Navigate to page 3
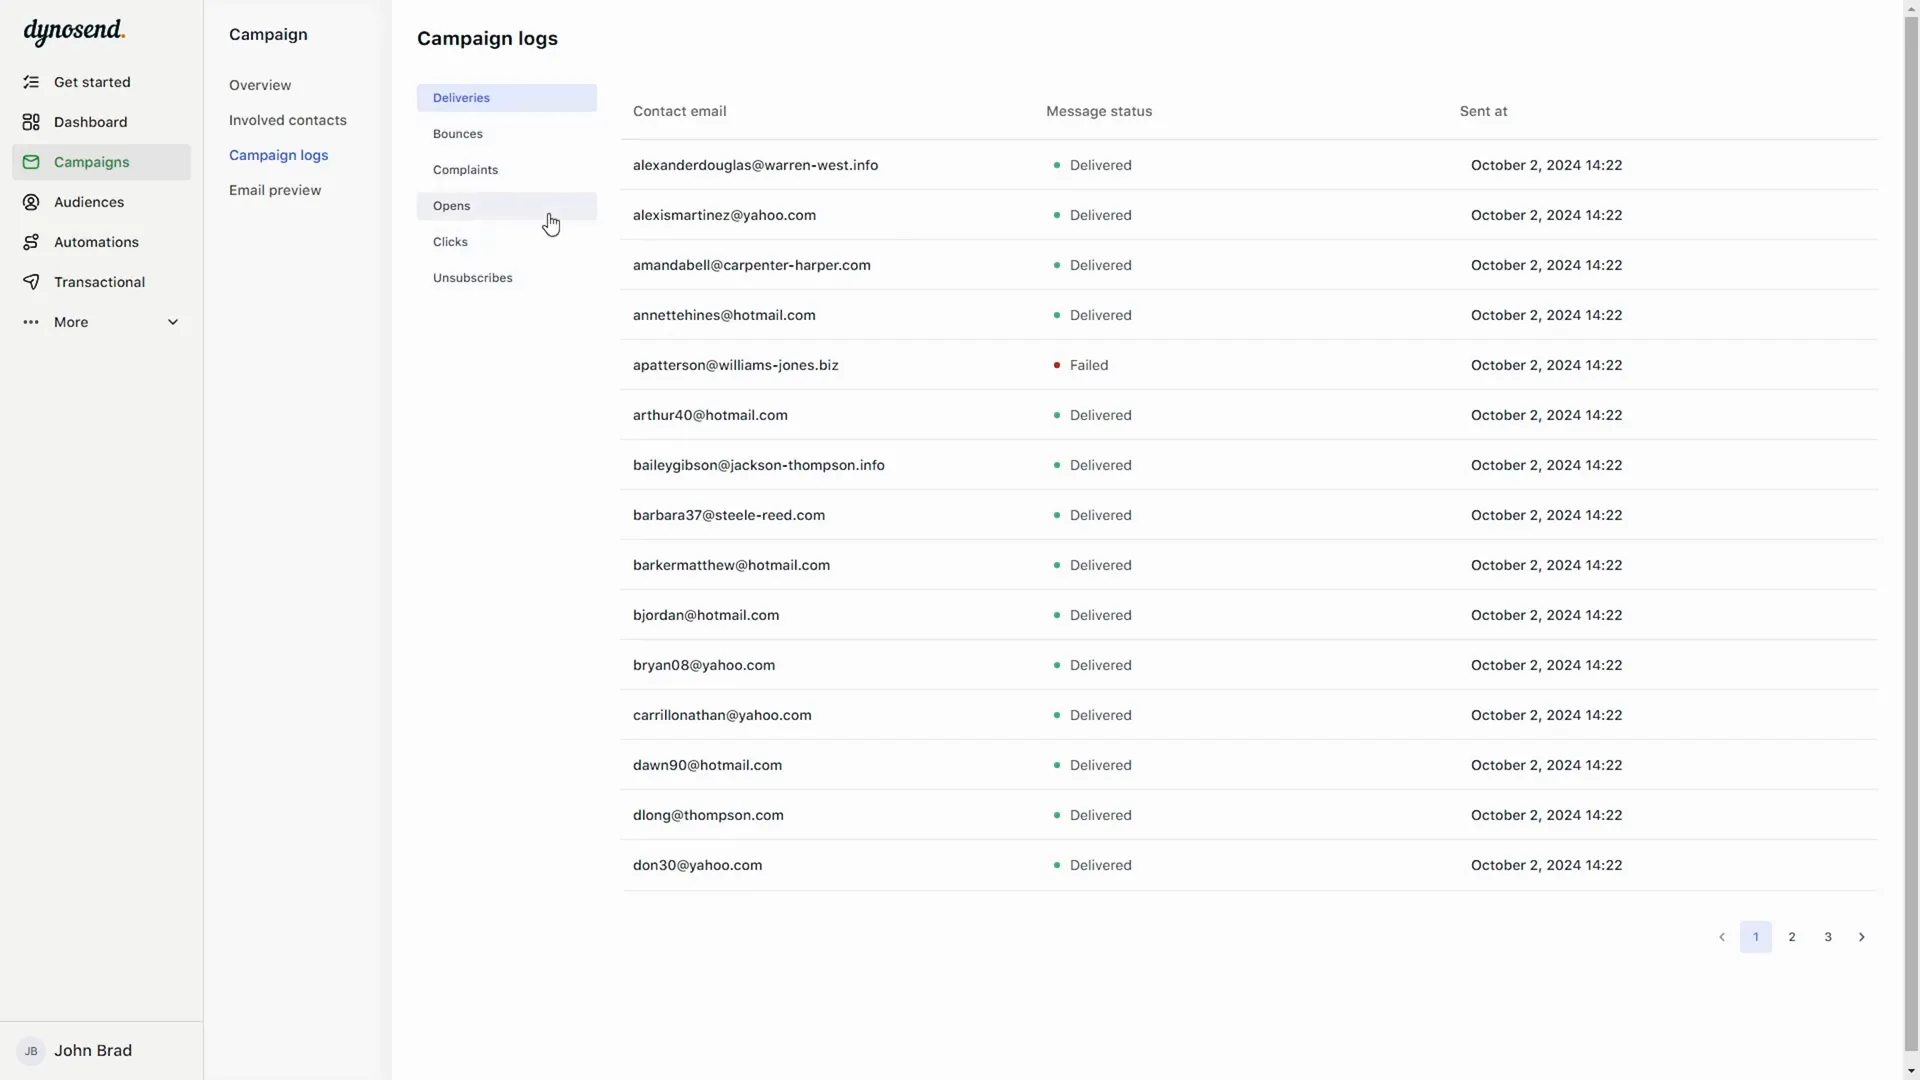1920x1080 pixels. [1826, 936]
